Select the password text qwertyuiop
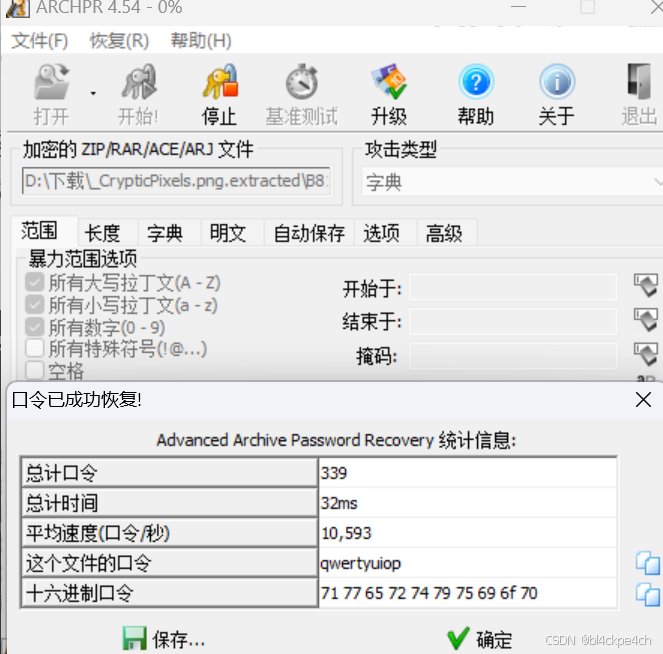 point(360,564)
